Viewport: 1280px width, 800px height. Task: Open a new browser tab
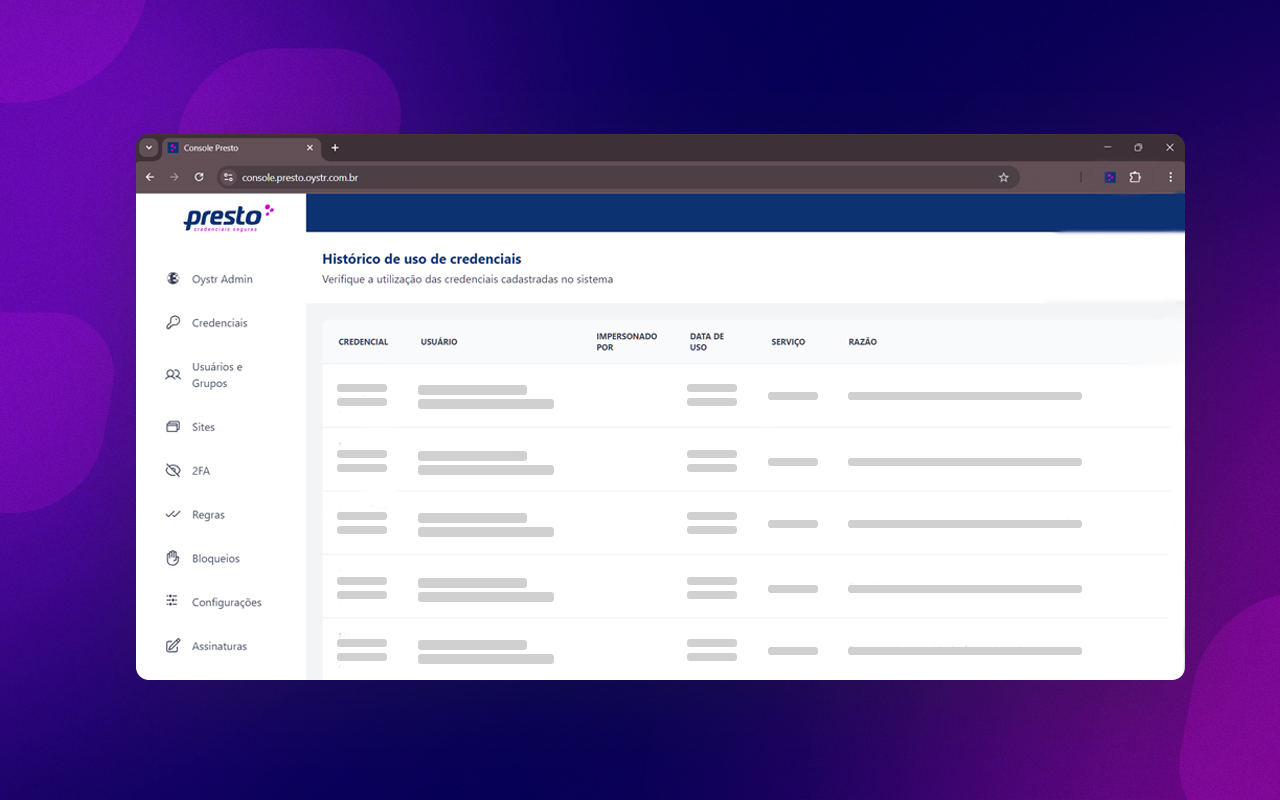[x=335, y=148]
